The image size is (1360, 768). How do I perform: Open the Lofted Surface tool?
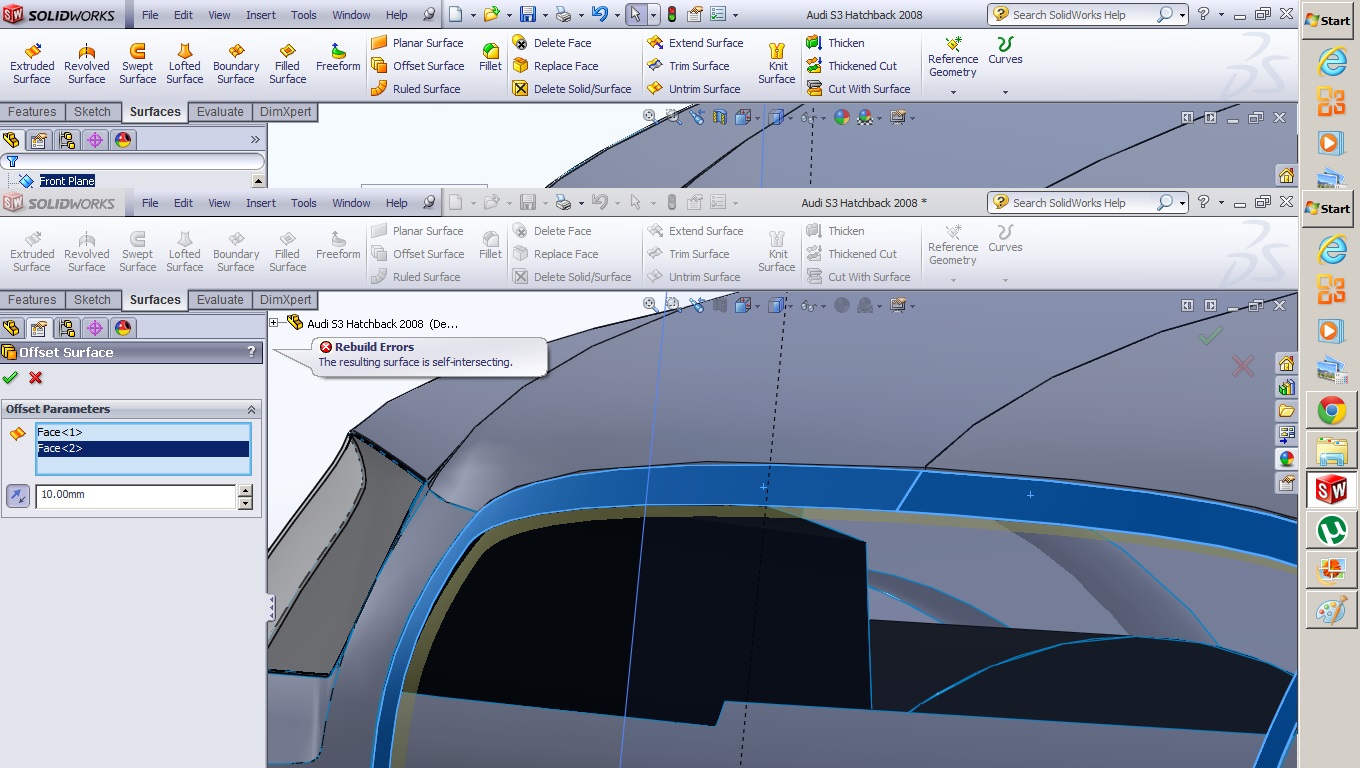(x=184, y=251)
